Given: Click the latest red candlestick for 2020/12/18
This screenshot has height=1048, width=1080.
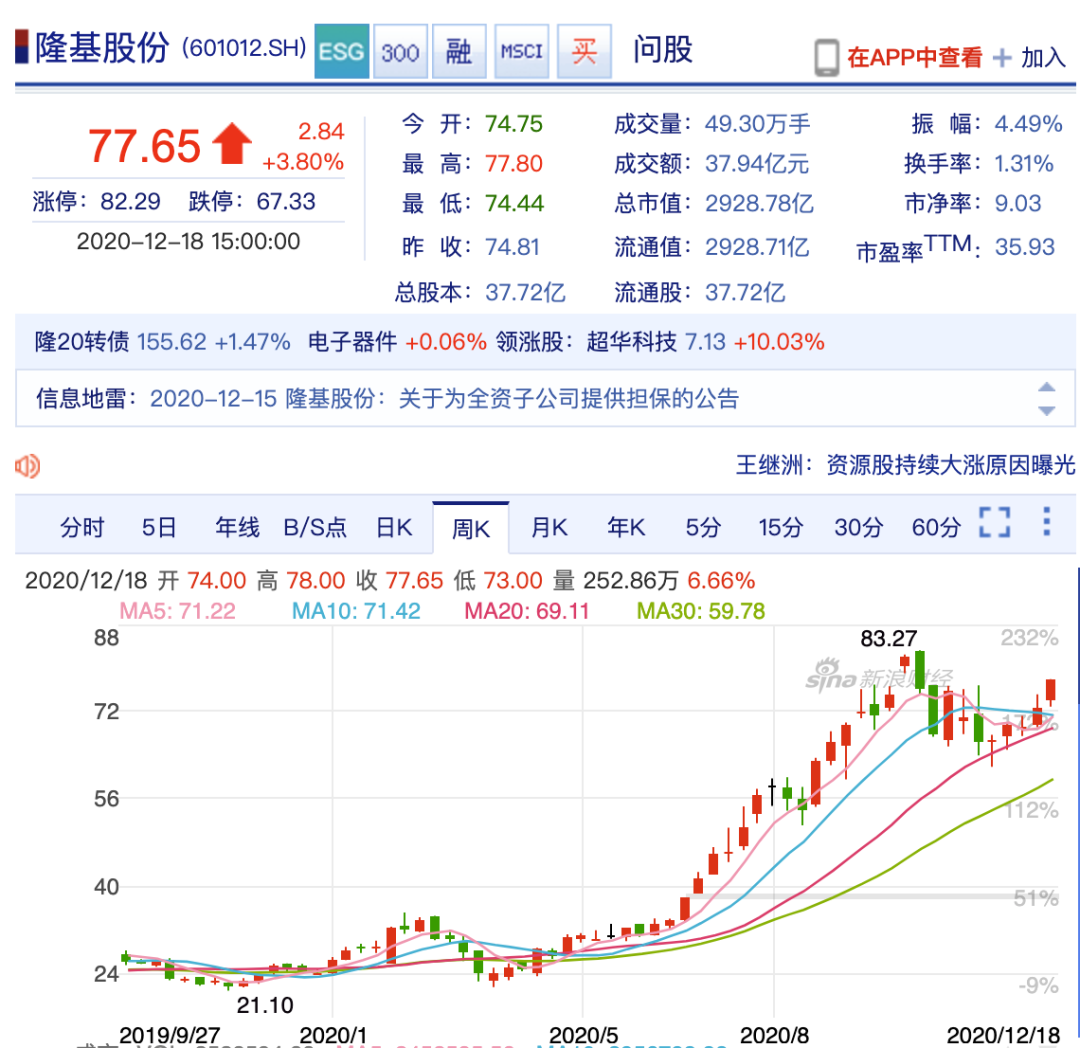Looking at the screenshot, I should point(1050,691).
